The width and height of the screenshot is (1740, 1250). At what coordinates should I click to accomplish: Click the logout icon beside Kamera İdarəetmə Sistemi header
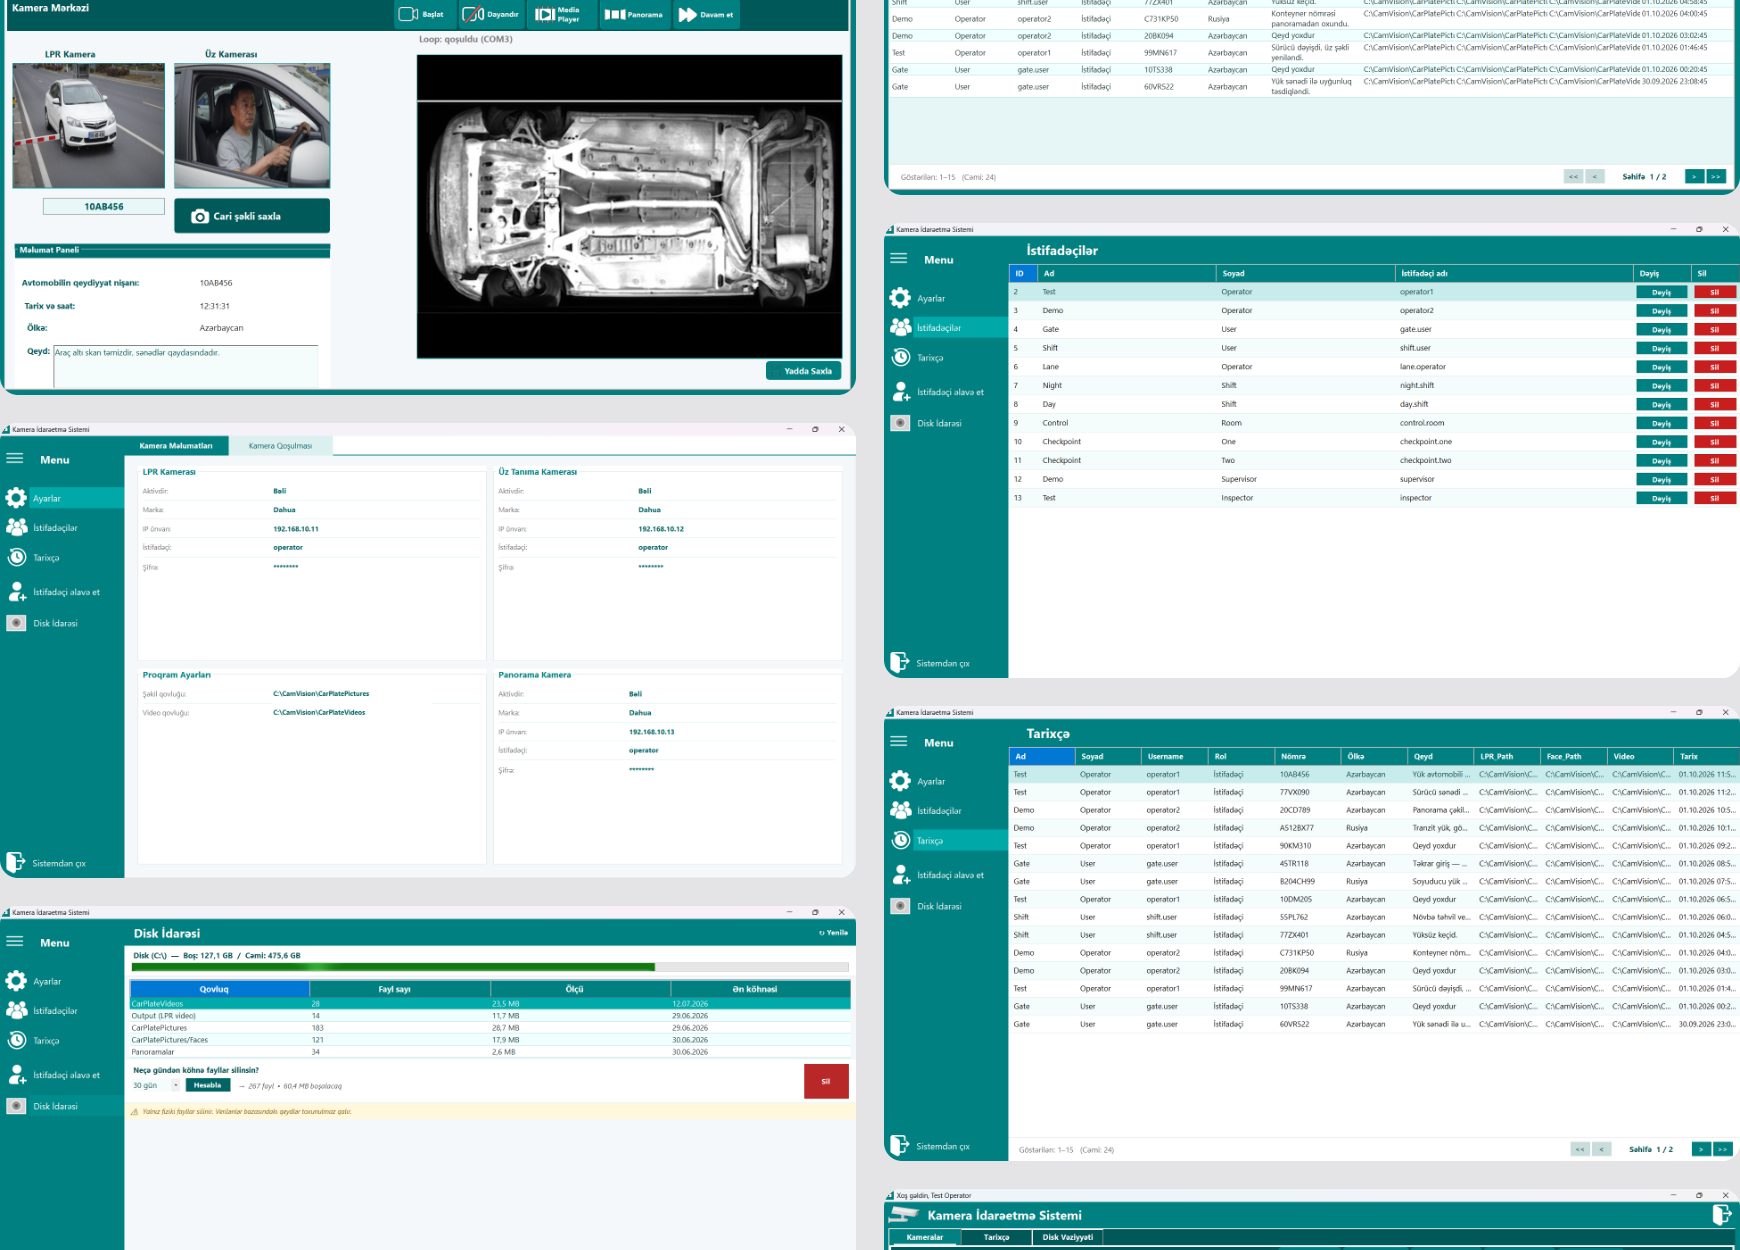click(1722, 1215)
